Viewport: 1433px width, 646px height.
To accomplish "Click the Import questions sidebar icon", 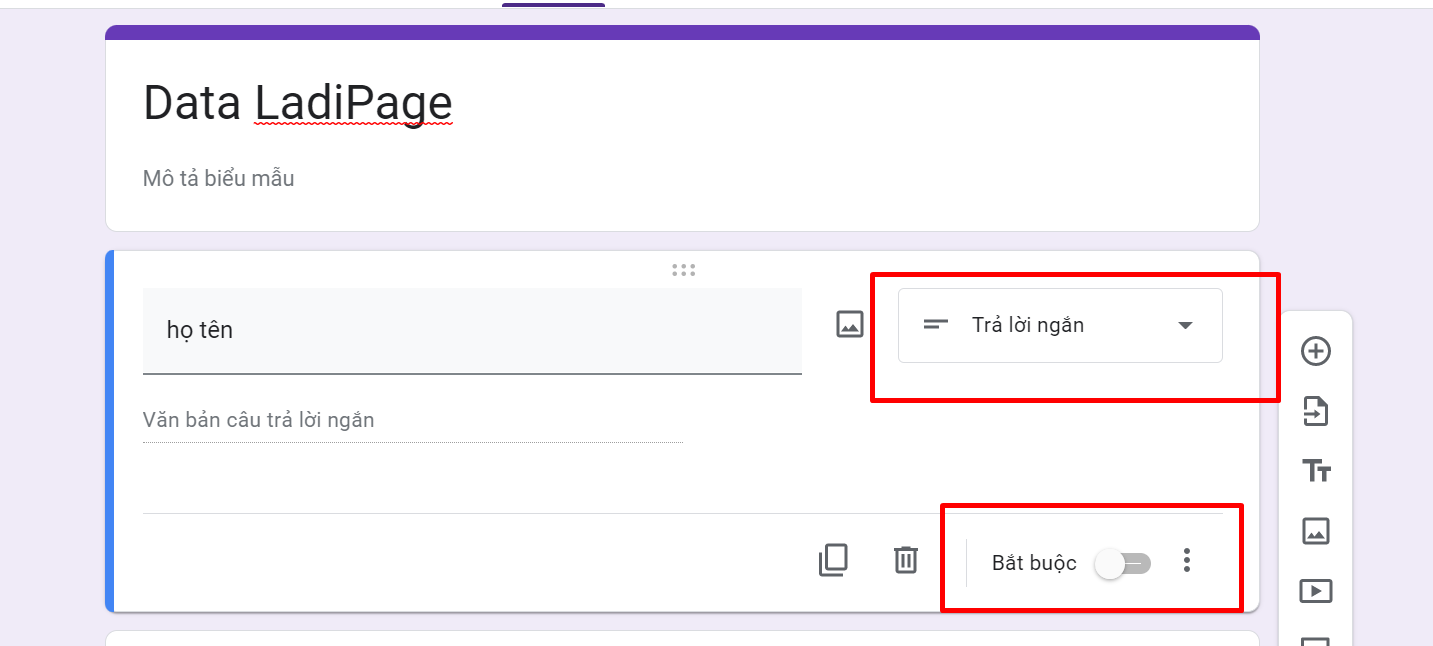I will [1315, 411].
